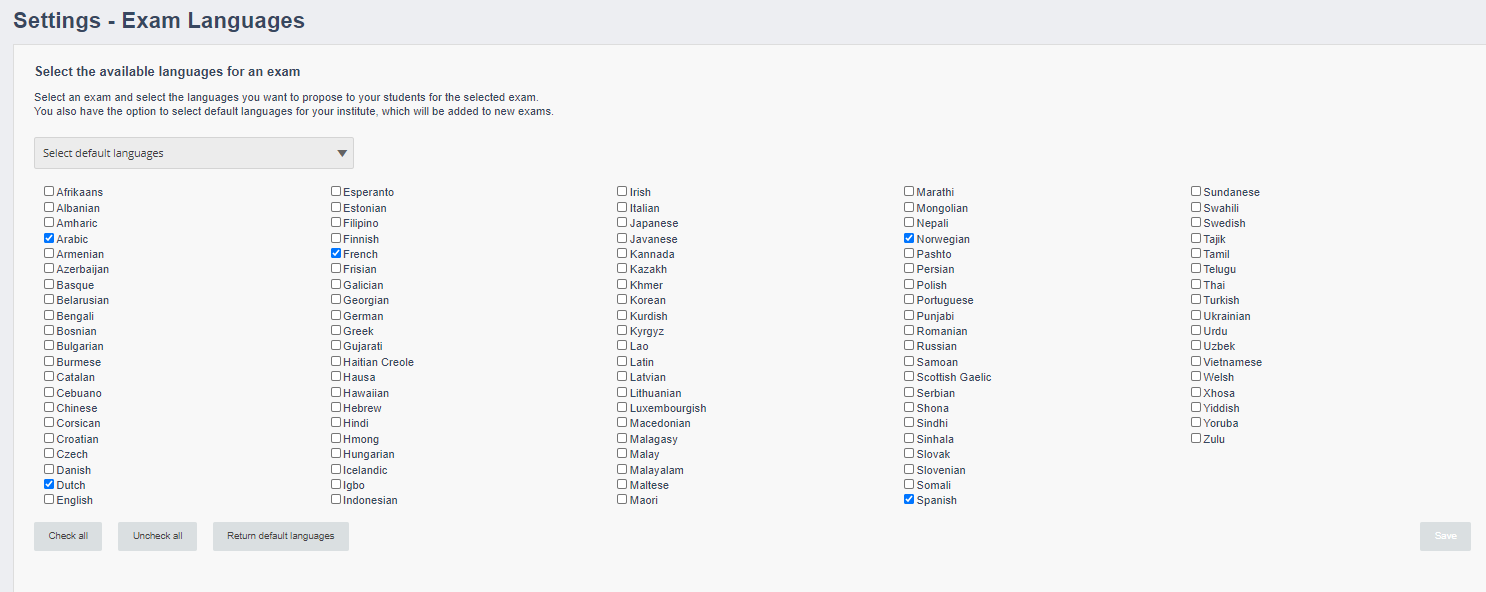Save the exam language settings
Image resolution: width=1486 pixels, height=592 pixels.
(1445, 536)
